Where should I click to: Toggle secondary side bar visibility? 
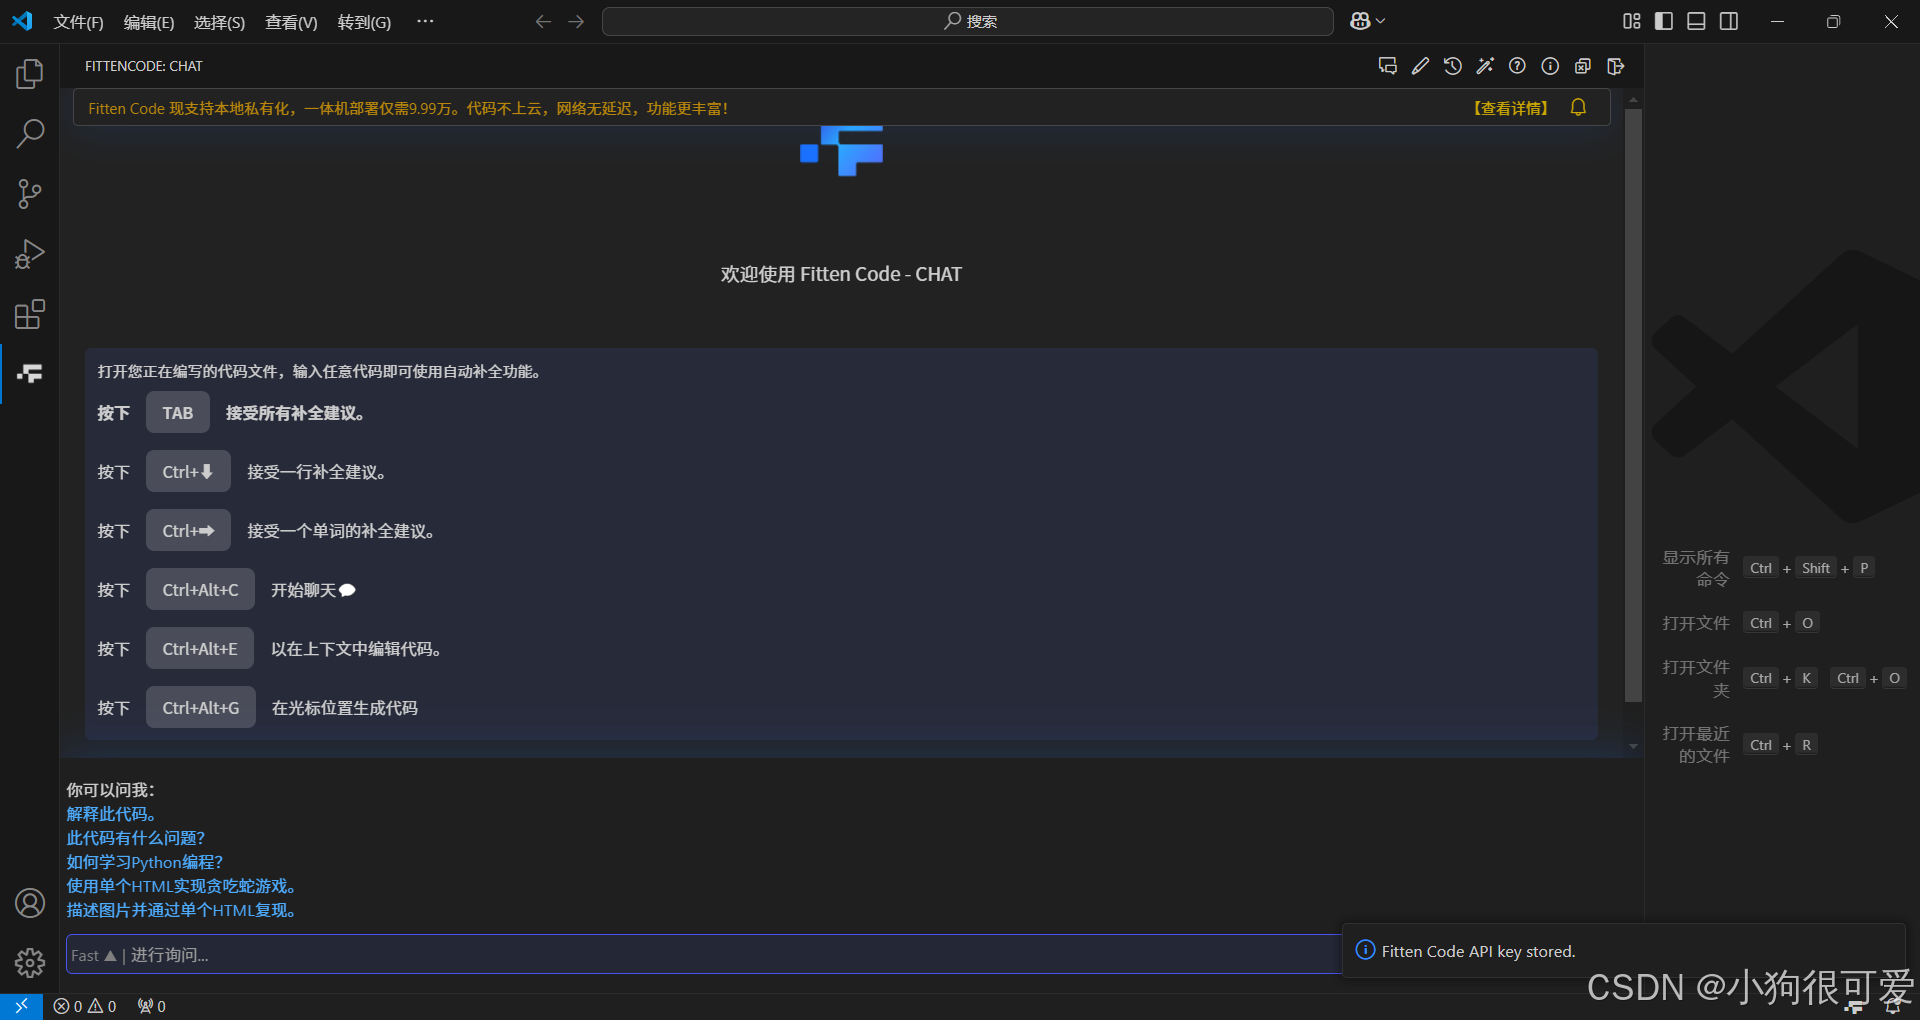pyautogui.click(x=1729, y=21)
